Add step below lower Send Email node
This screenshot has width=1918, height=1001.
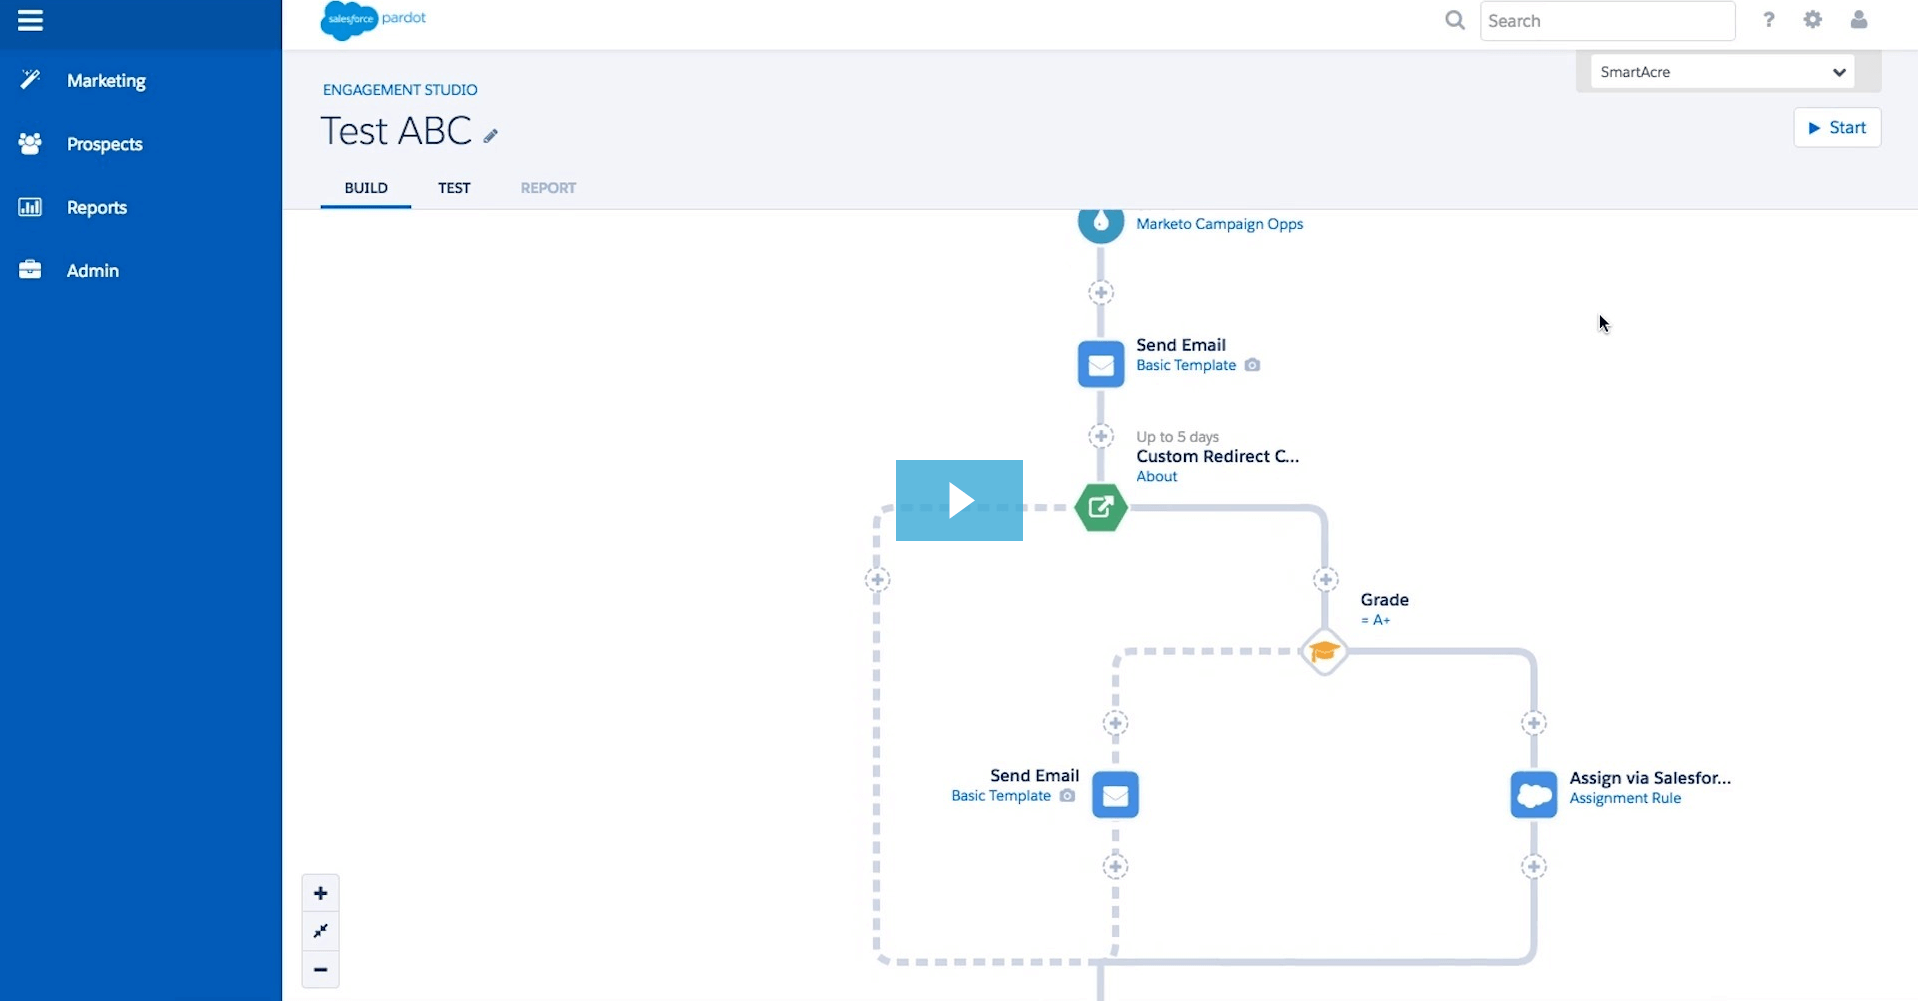1115,867
